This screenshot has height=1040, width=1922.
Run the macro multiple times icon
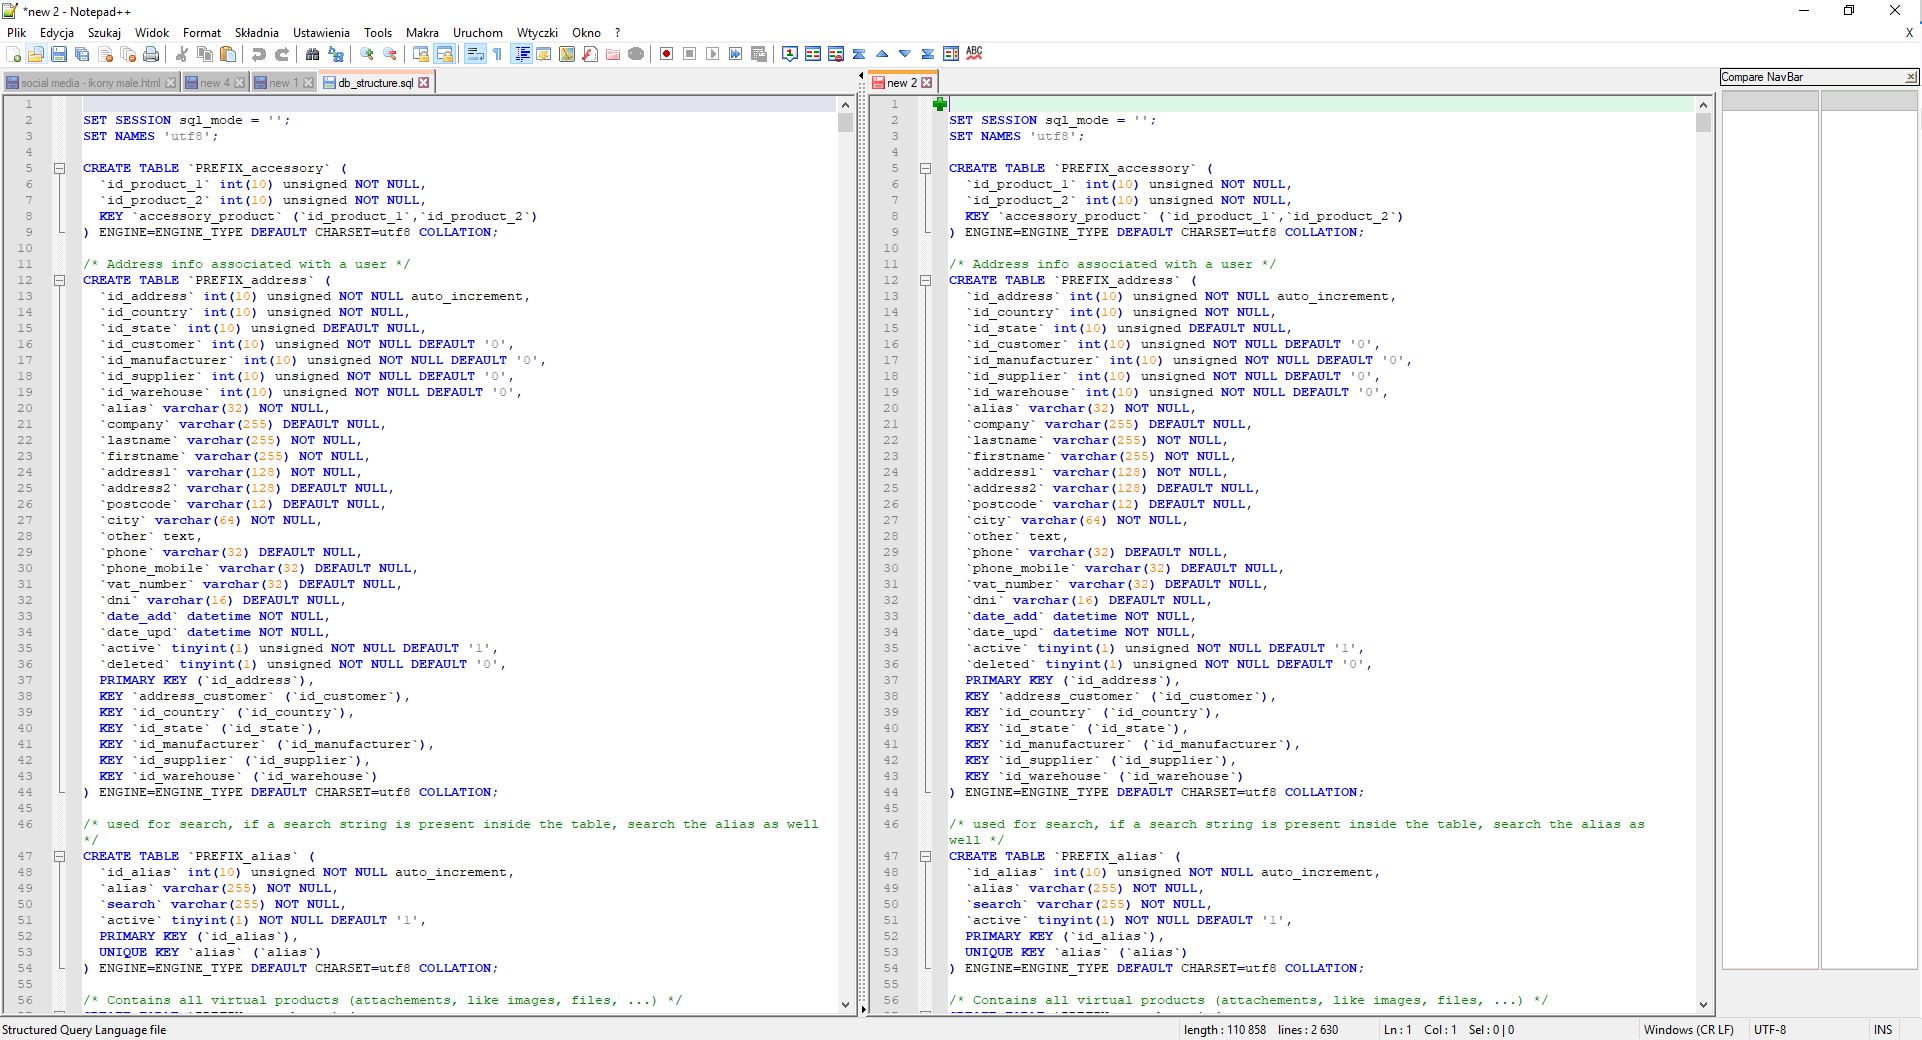click(735, 54)
